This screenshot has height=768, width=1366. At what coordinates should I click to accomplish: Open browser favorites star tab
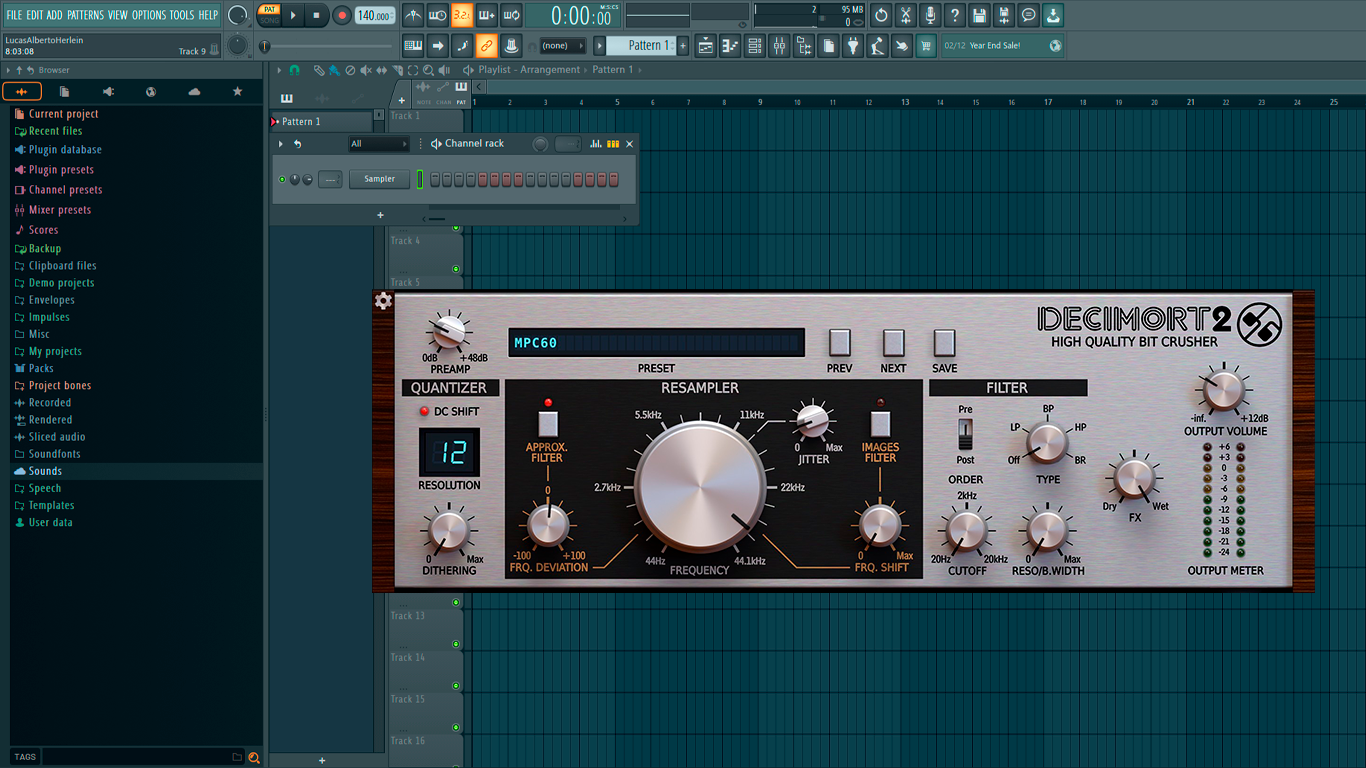pos(237,92)
